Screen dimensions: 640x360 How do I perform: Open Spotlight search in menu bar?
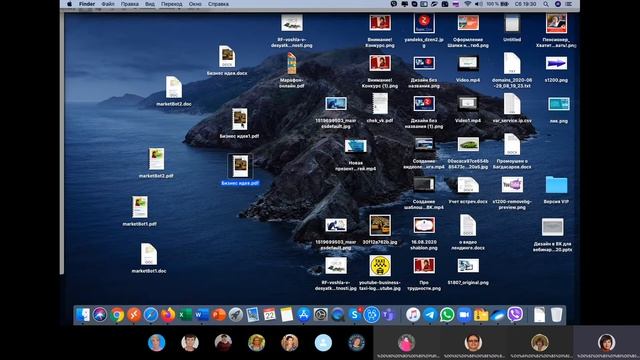point(546,4)
